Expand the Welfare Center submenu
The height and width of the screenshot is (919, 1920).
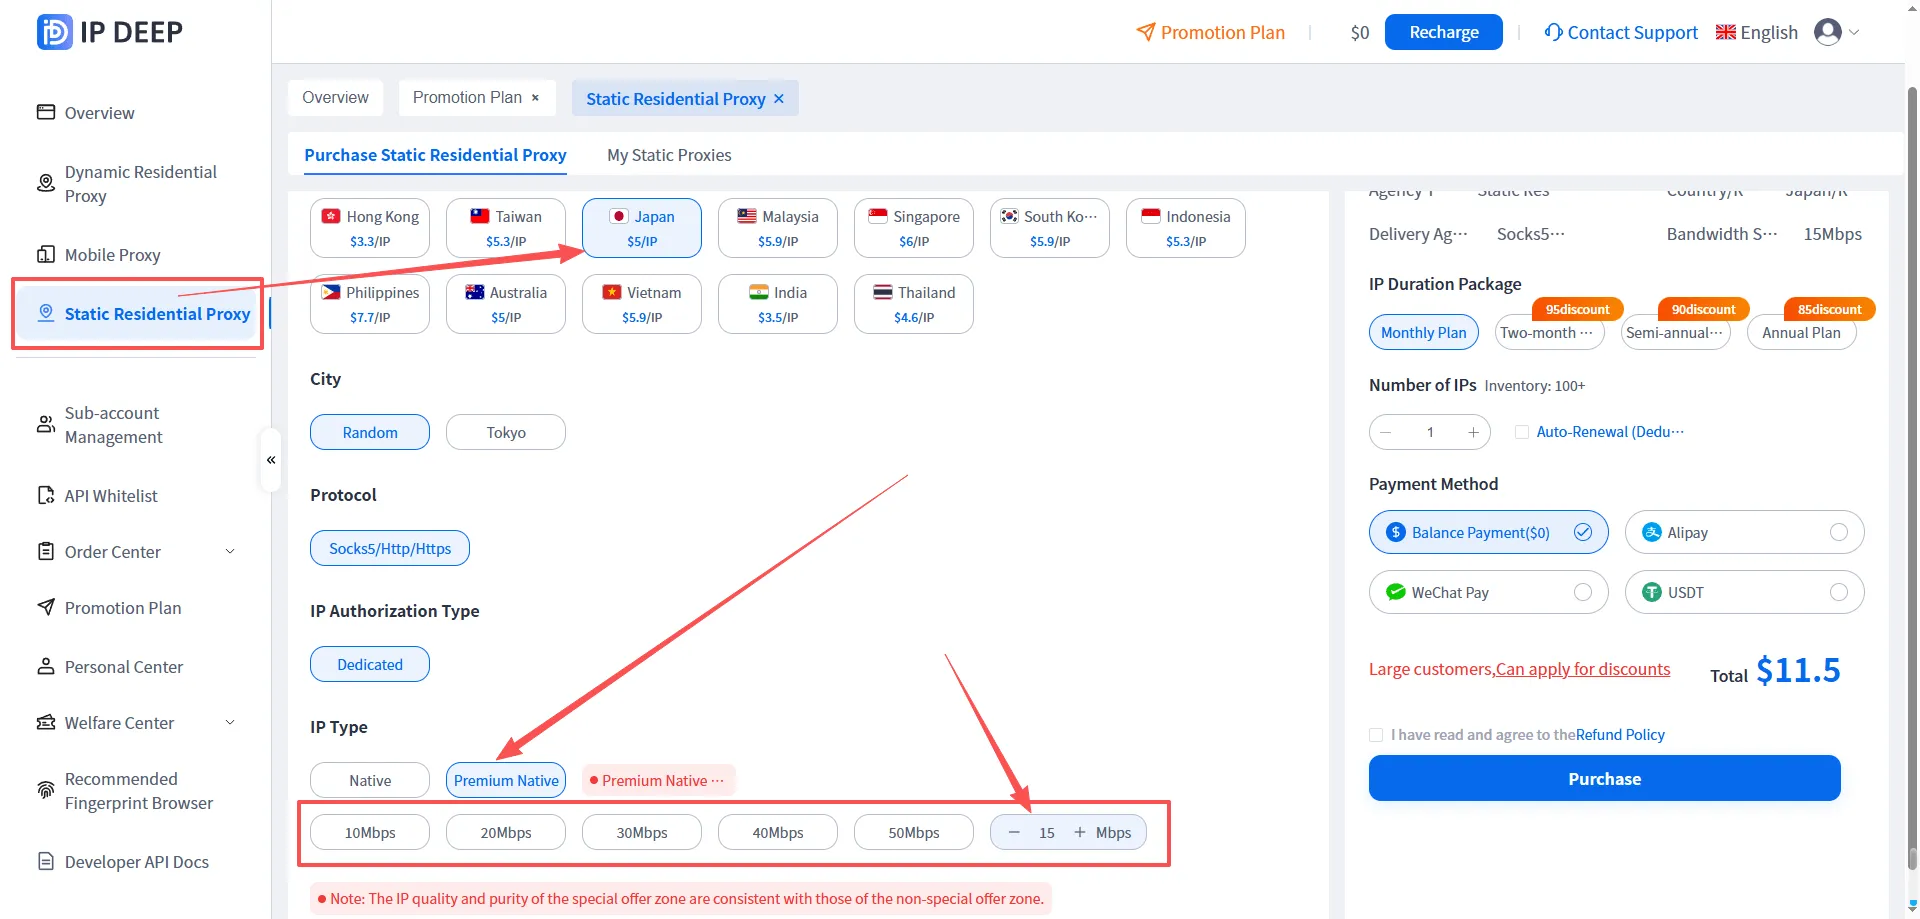click(x=230, y=722)
